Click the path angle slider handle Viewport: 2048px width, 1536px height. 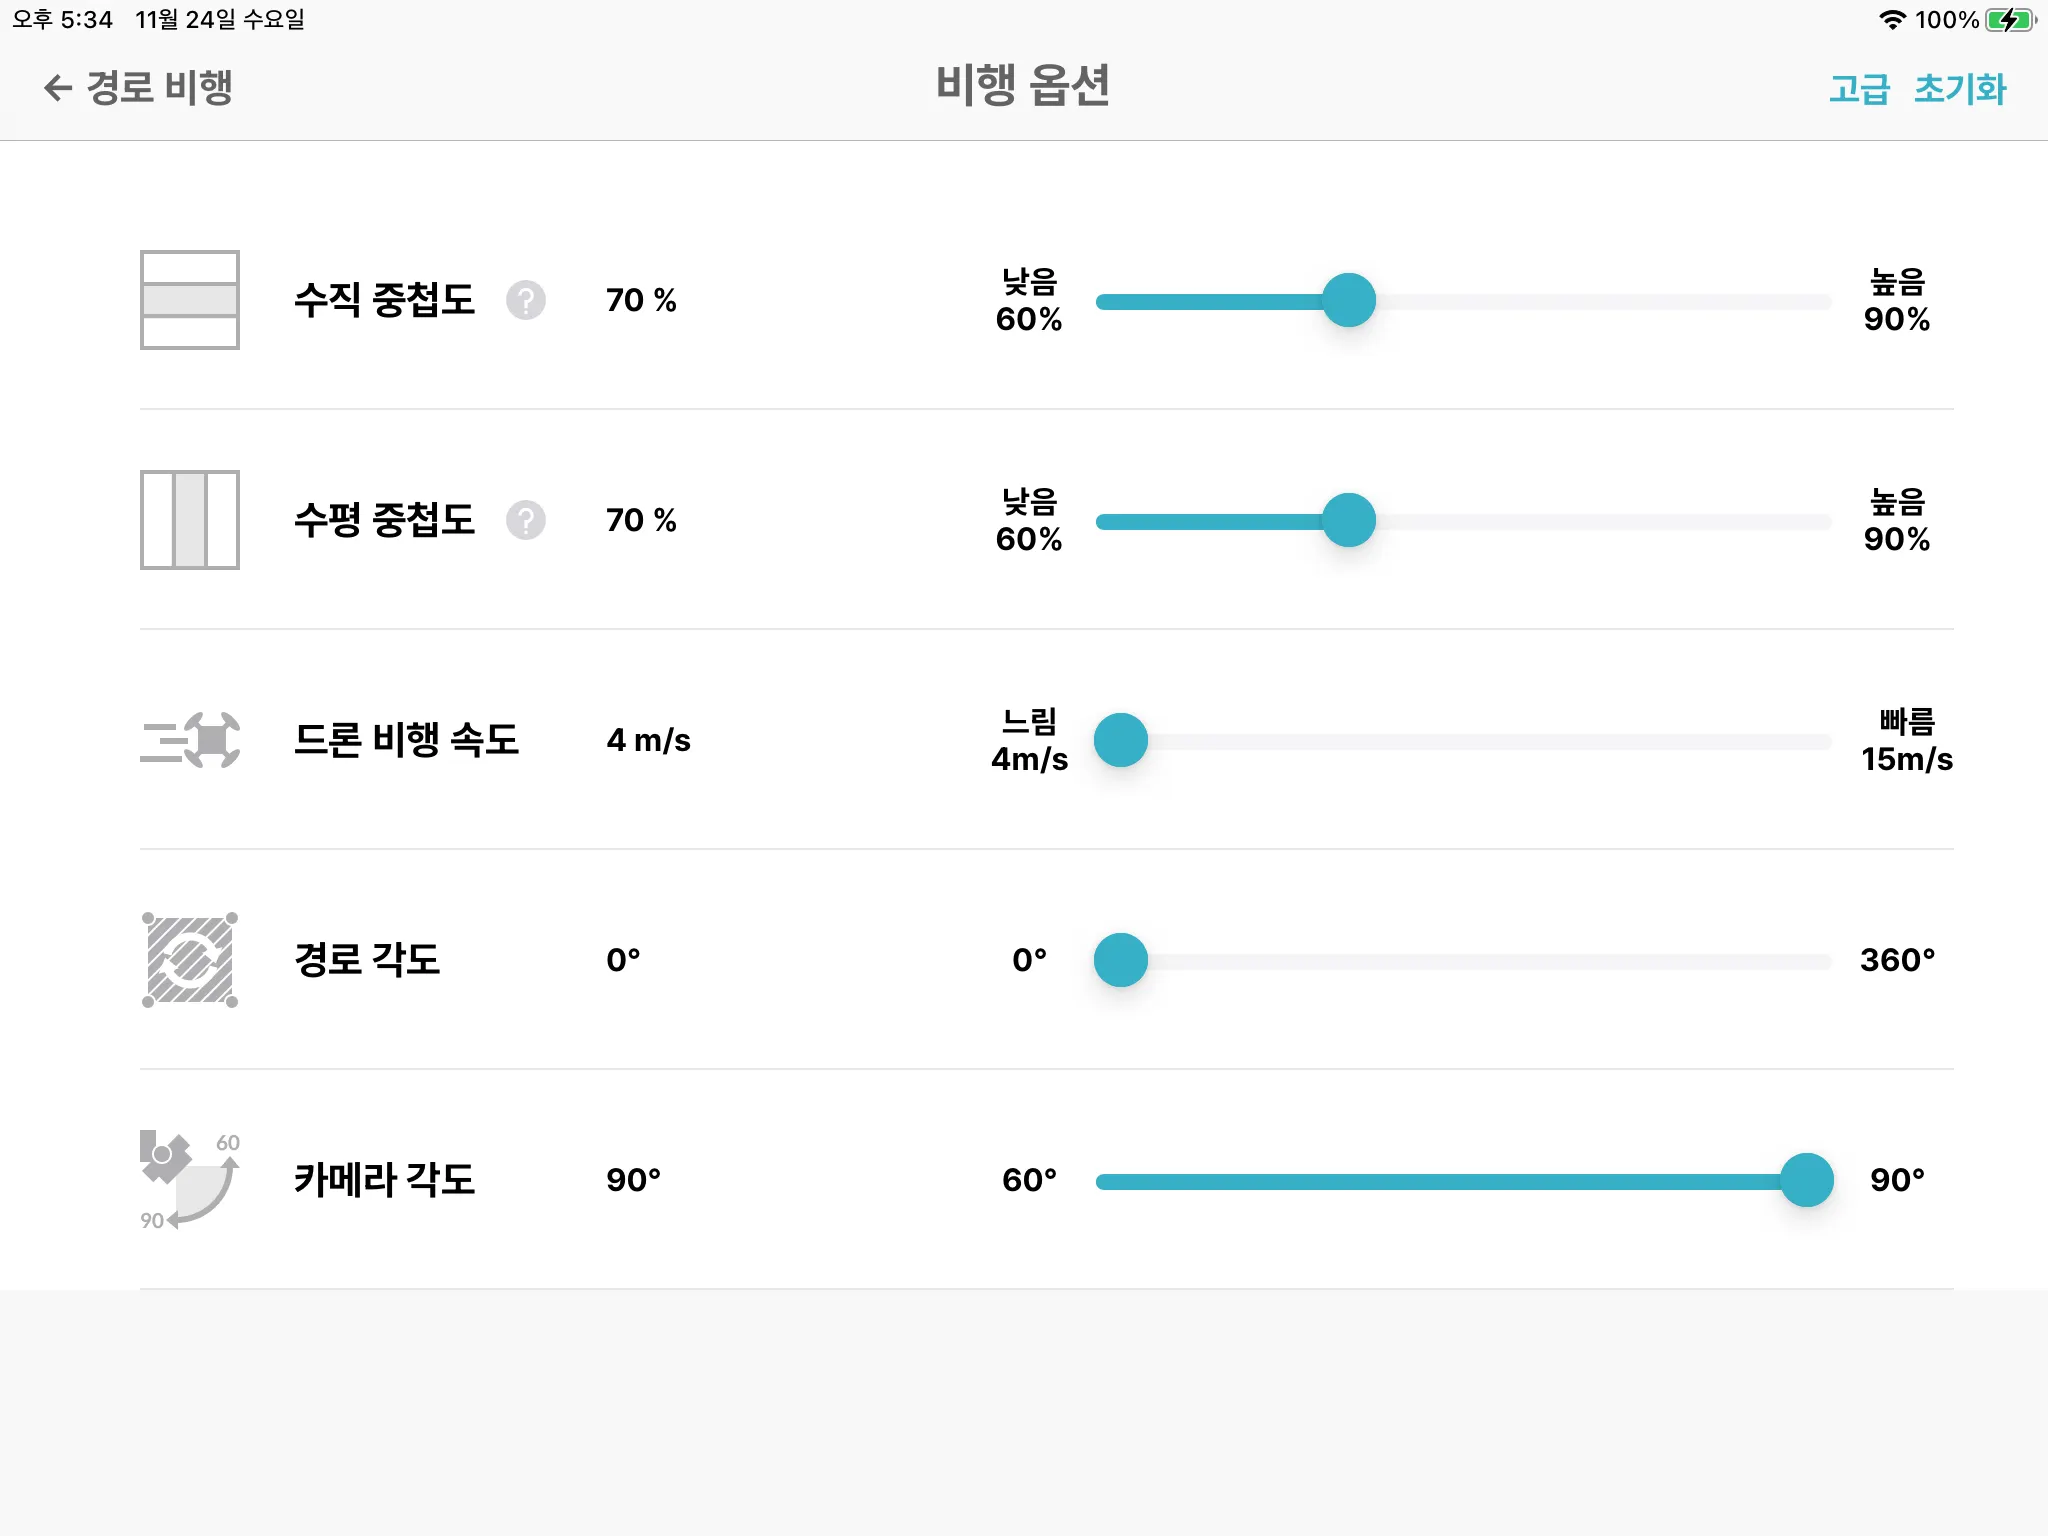(x=1121, y=960)
